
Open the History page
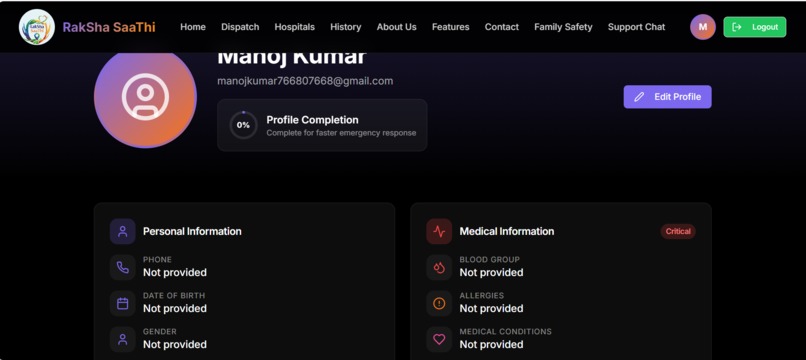(x=345, y=27)
